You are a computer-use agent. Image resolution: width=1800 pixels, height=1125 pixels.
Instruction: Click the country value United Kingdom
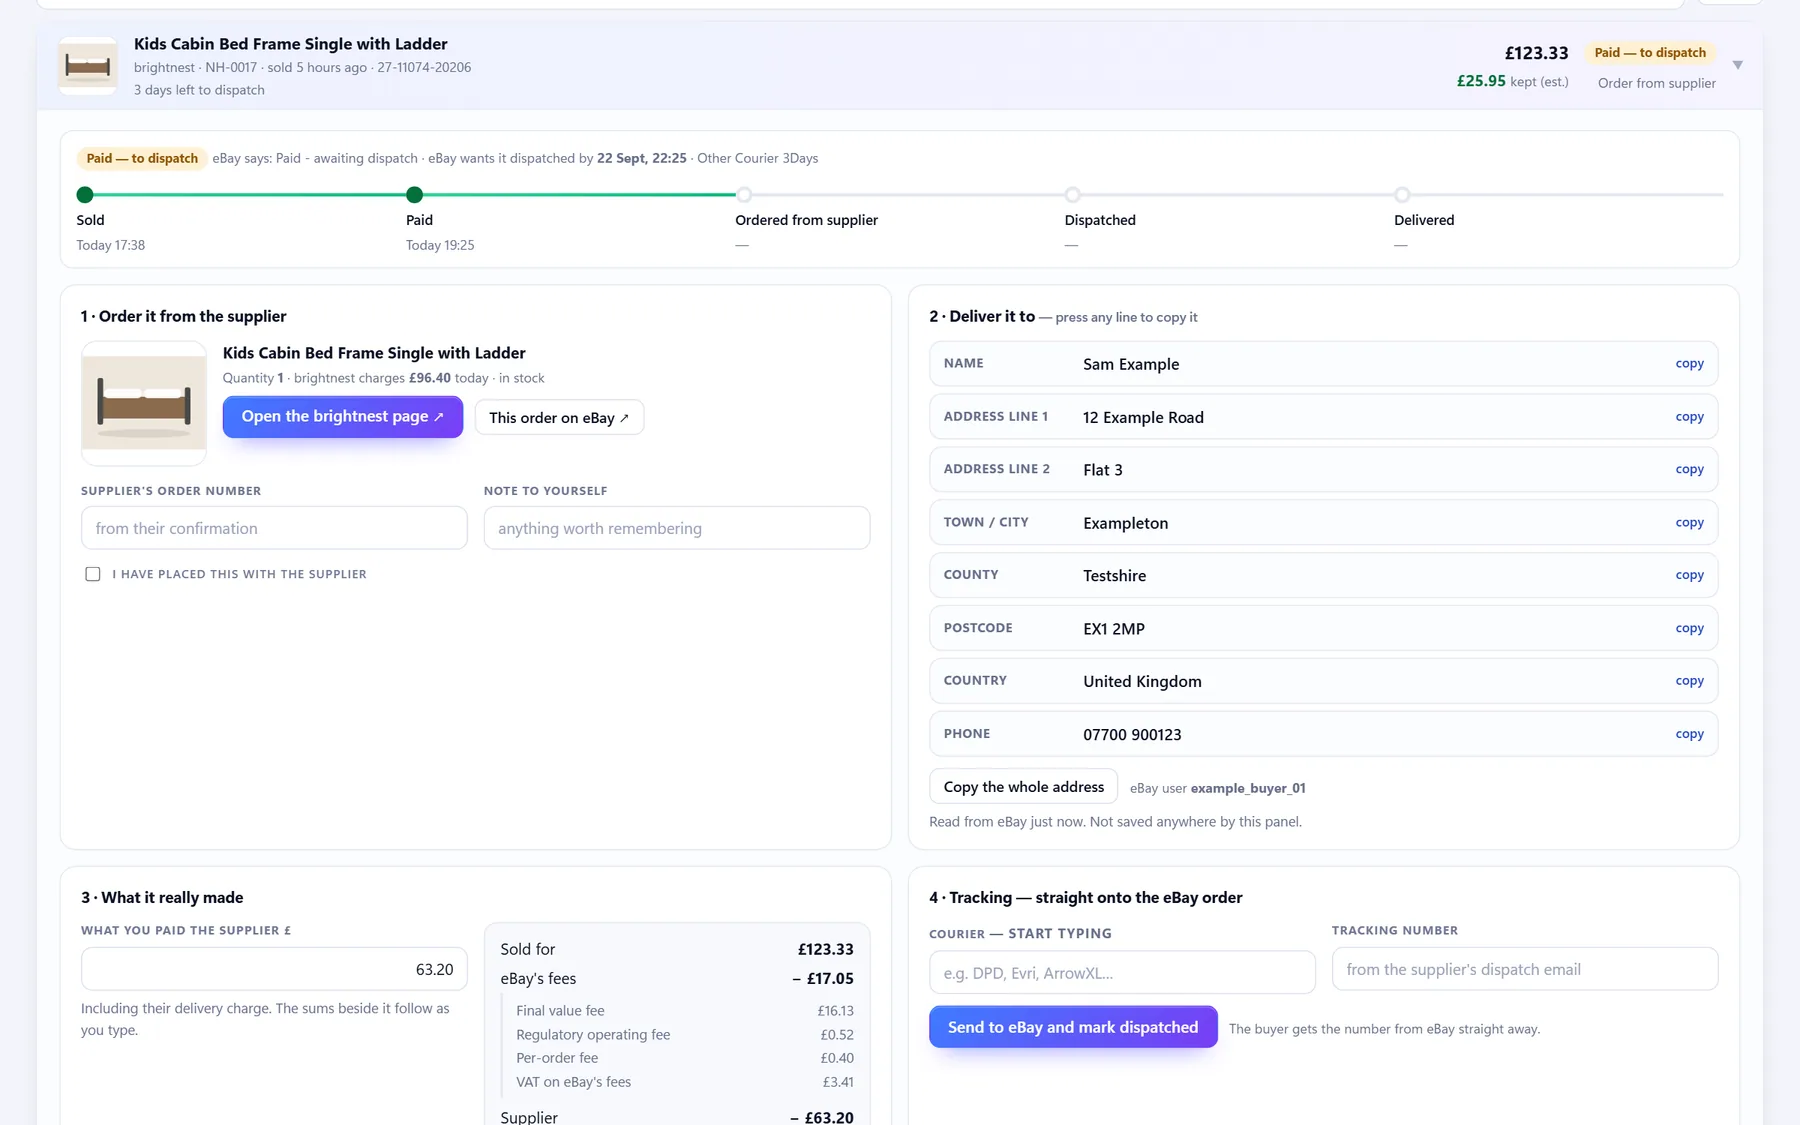point(1142,681)
